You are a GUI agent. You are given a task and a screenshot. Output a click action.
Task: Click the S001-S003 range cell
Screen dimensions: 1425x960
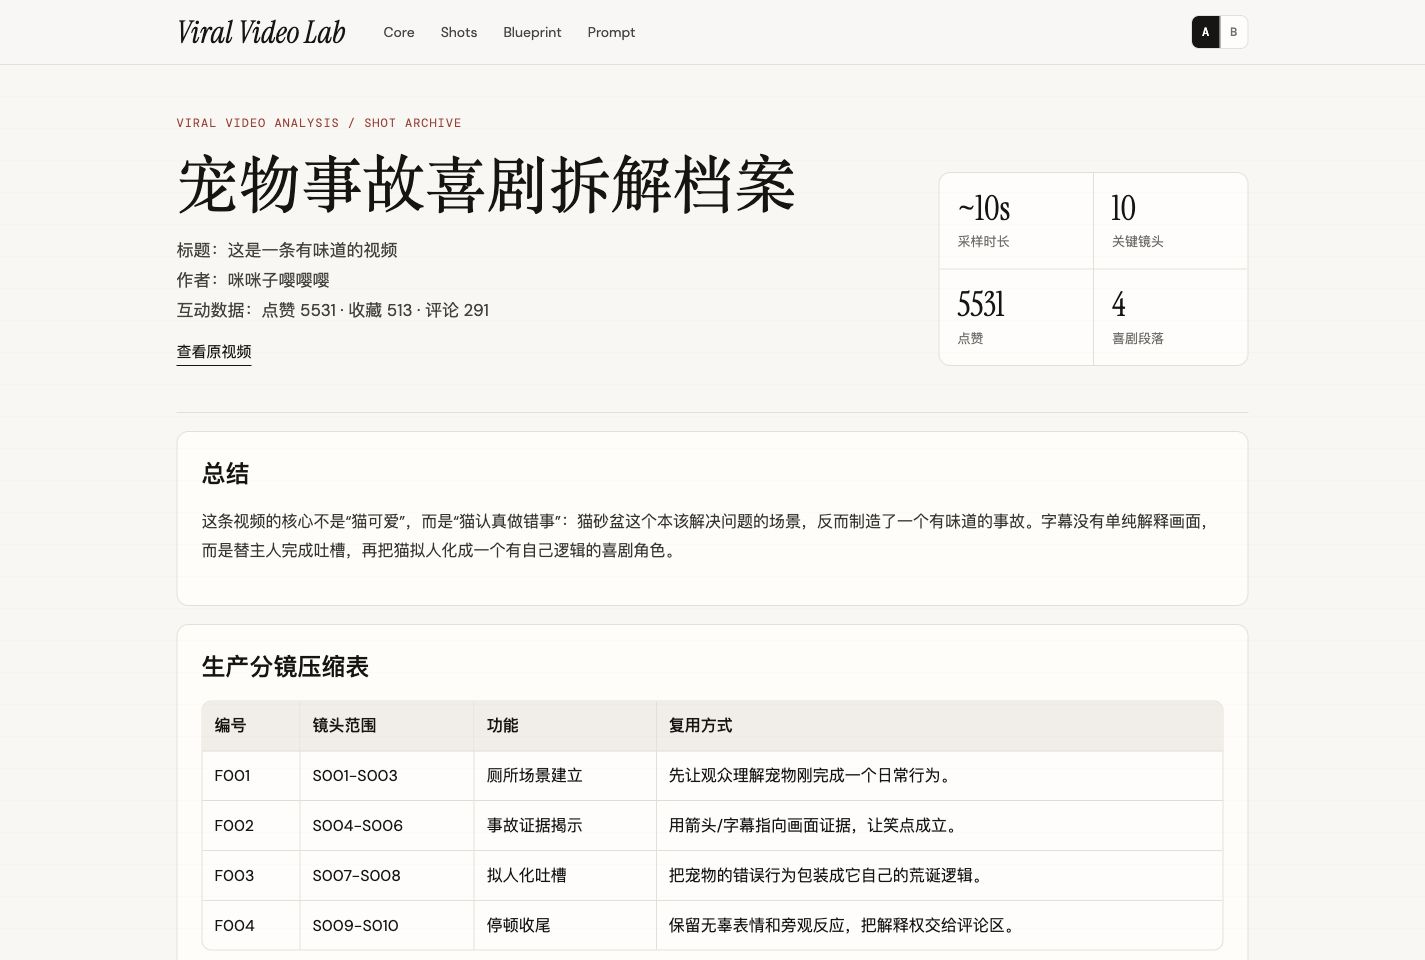tap(387, 776)
